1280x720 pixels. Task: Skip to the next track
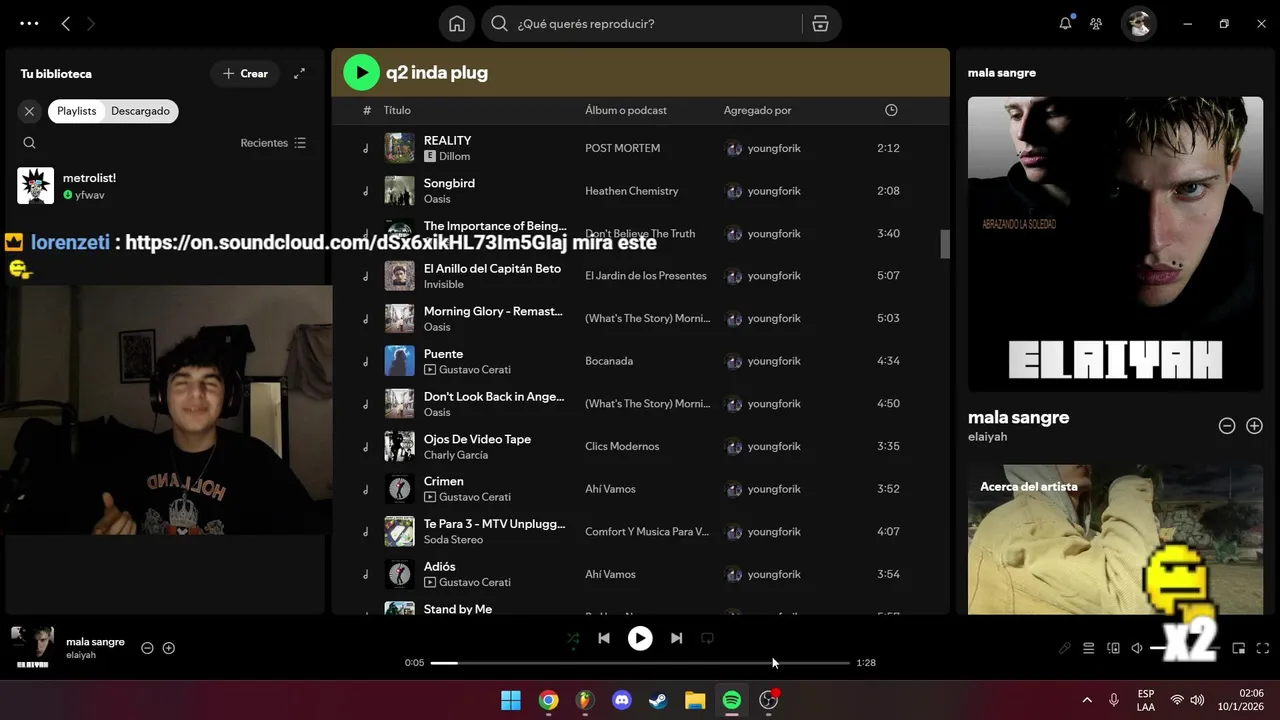[677, 638]
